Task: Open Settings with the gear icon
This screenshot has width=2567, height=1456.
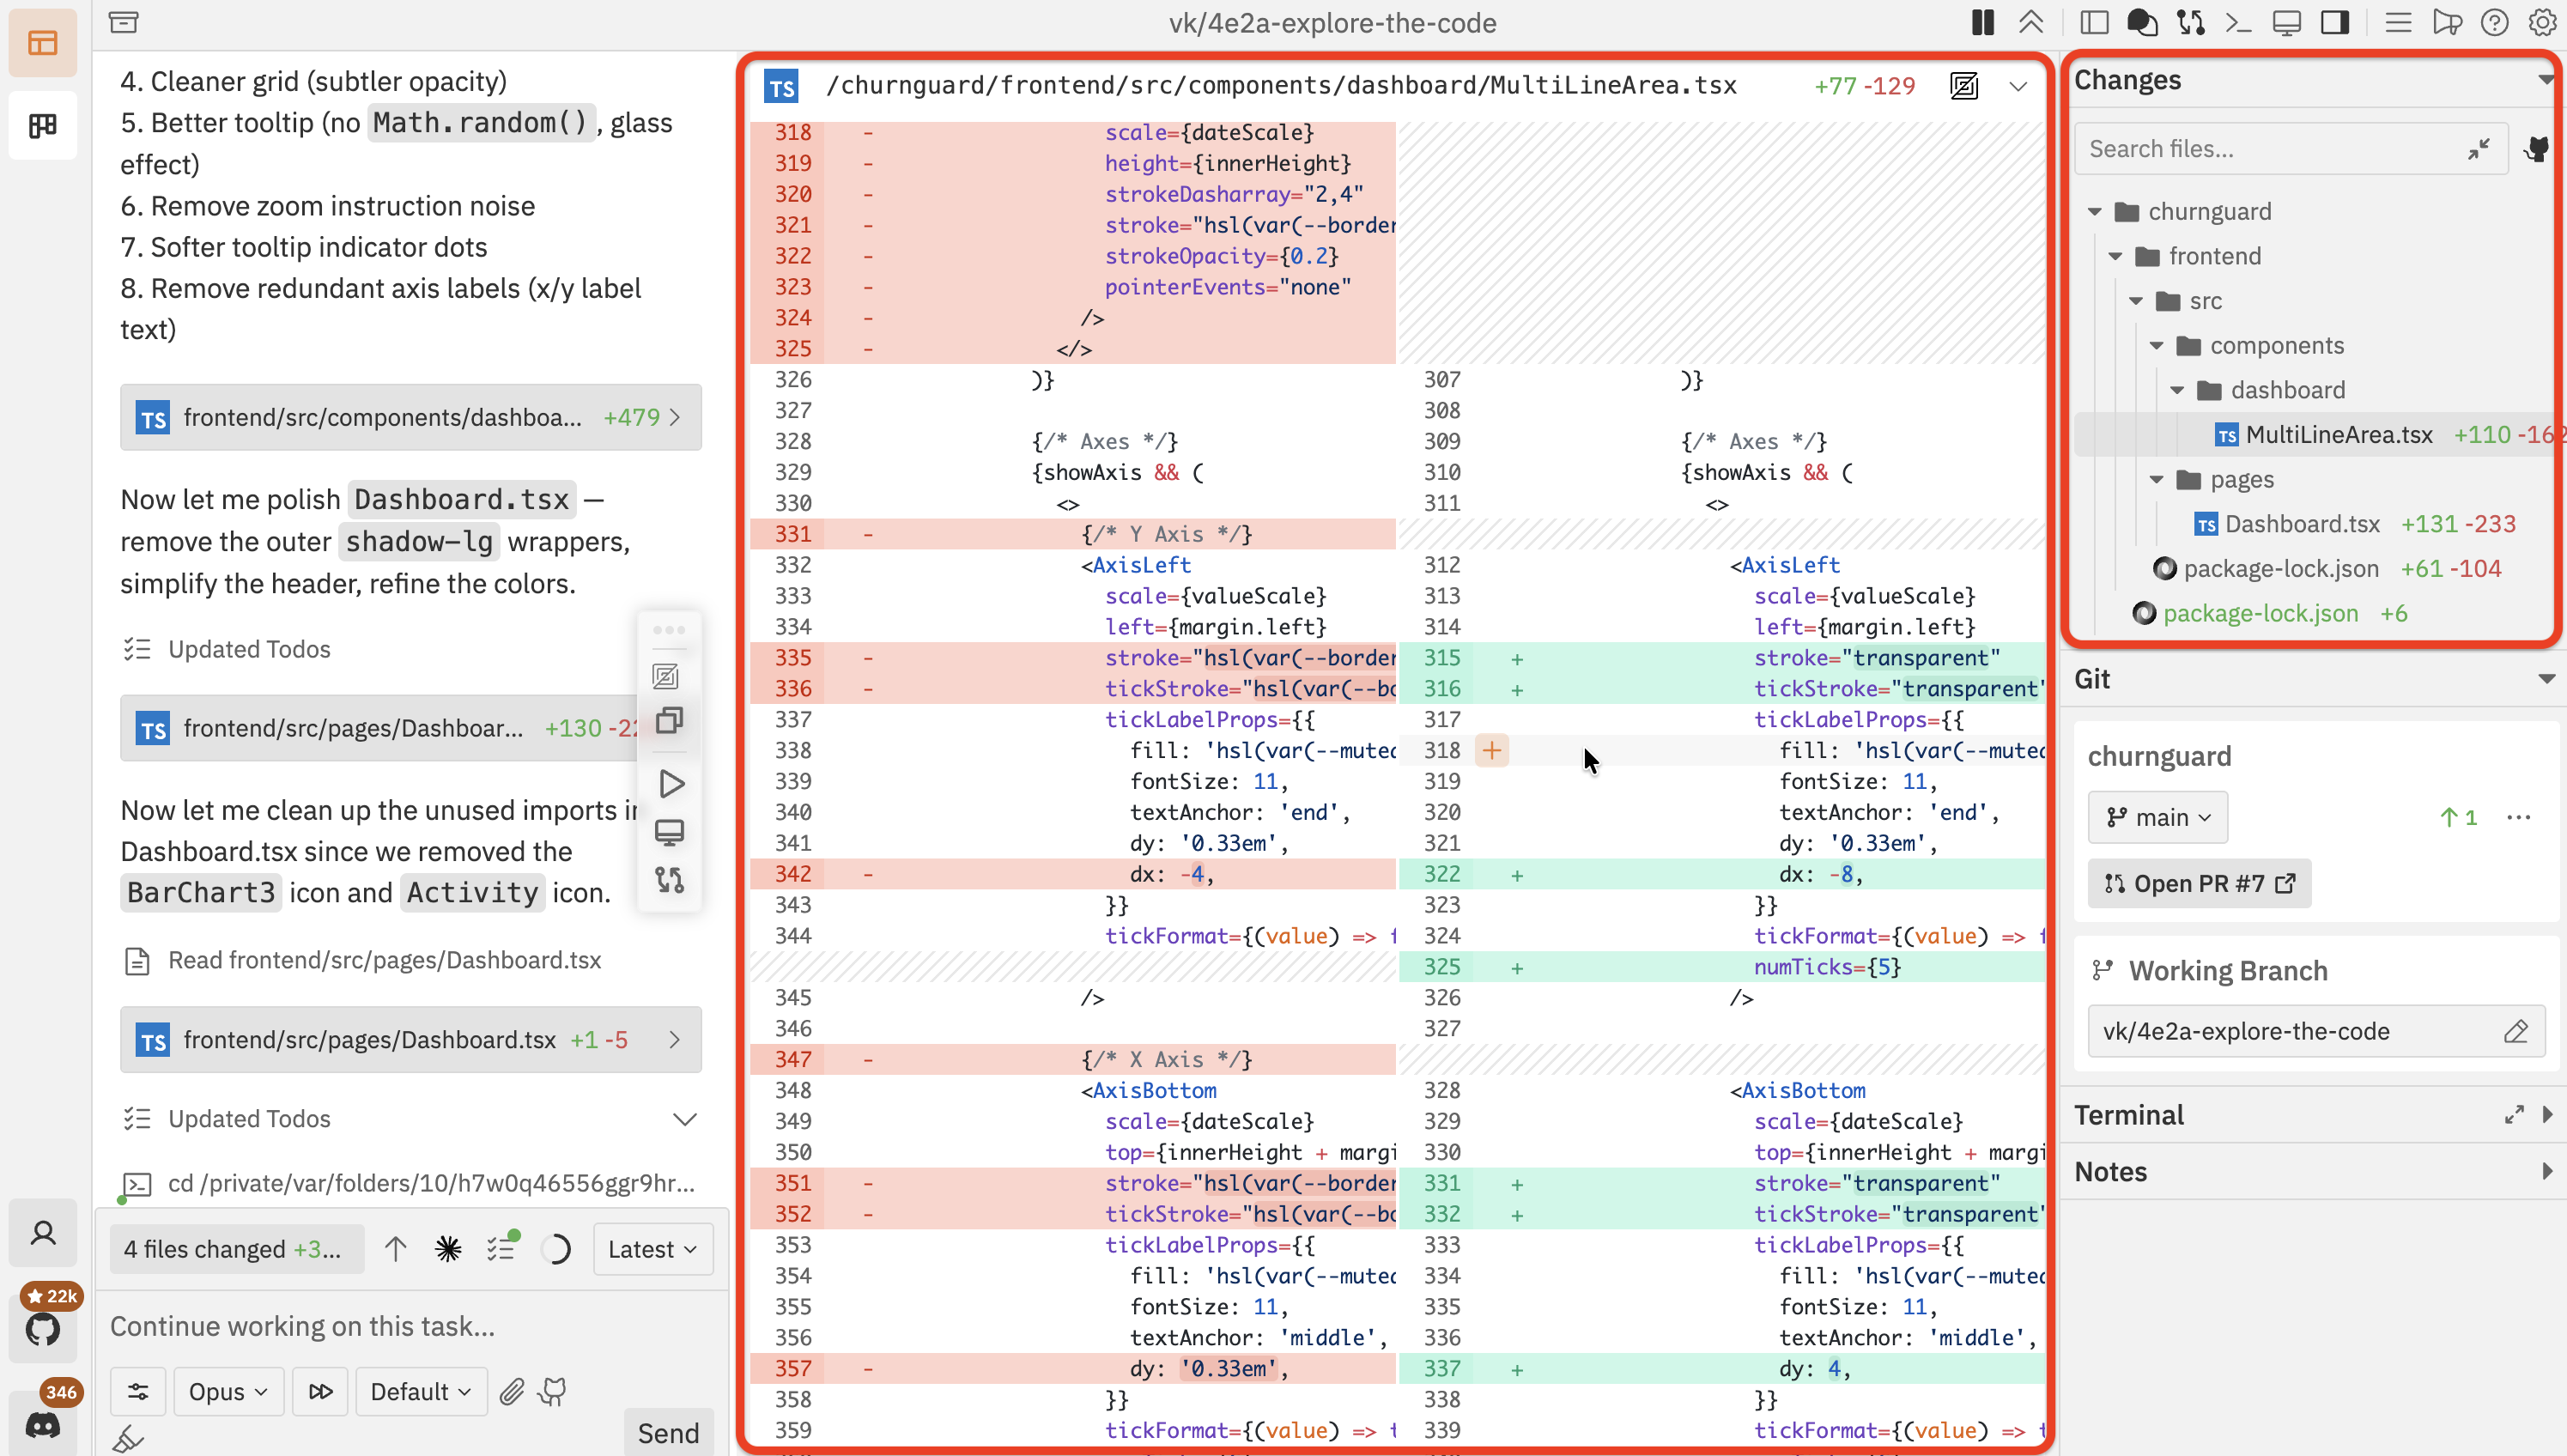Action: tap(2543, 22)
